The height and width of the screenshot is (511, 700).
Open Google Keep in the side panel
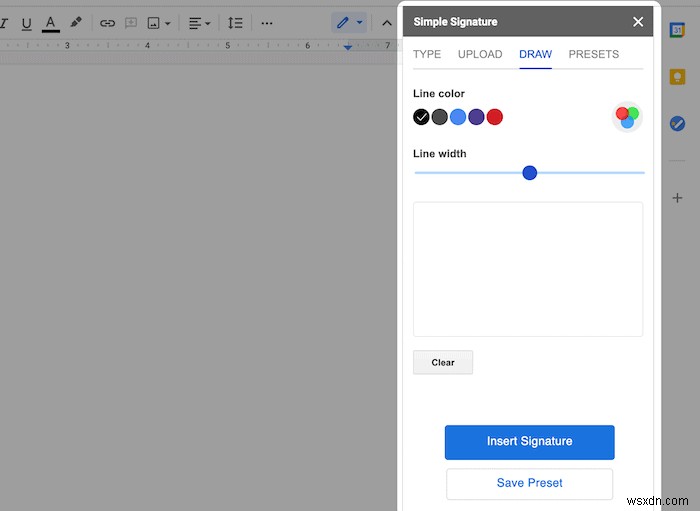click(x=677, y=77)
